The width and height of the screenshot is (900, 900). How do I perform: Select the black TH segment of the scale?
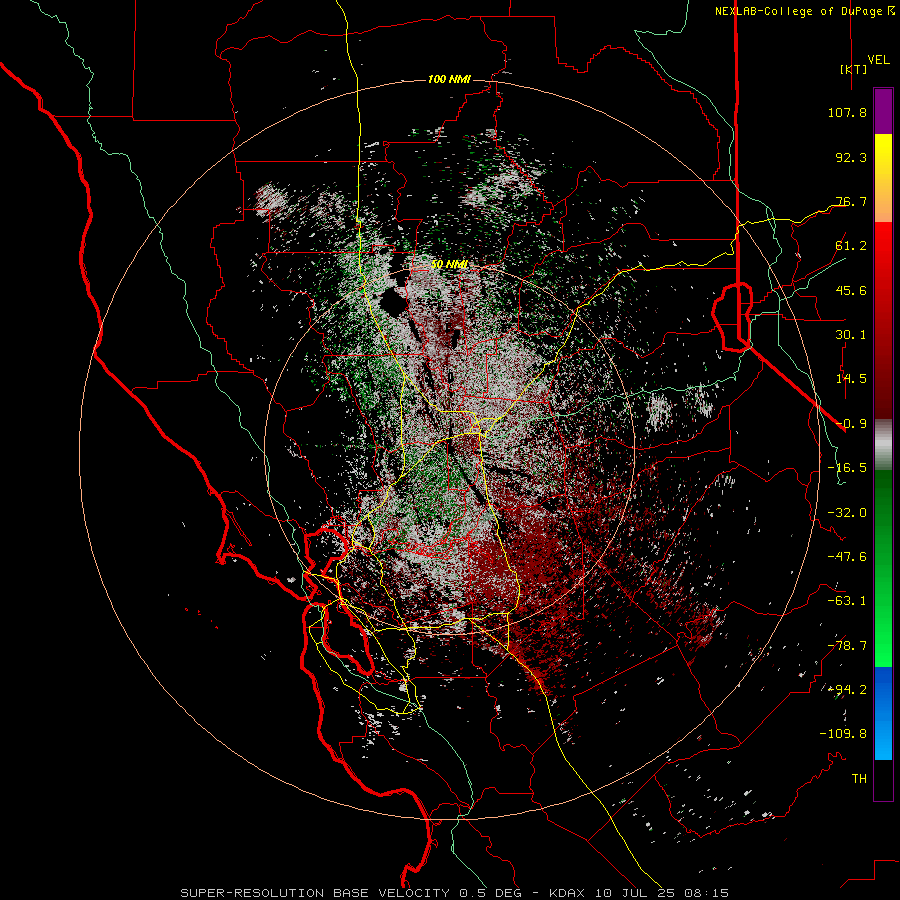(x=883, y=780)
